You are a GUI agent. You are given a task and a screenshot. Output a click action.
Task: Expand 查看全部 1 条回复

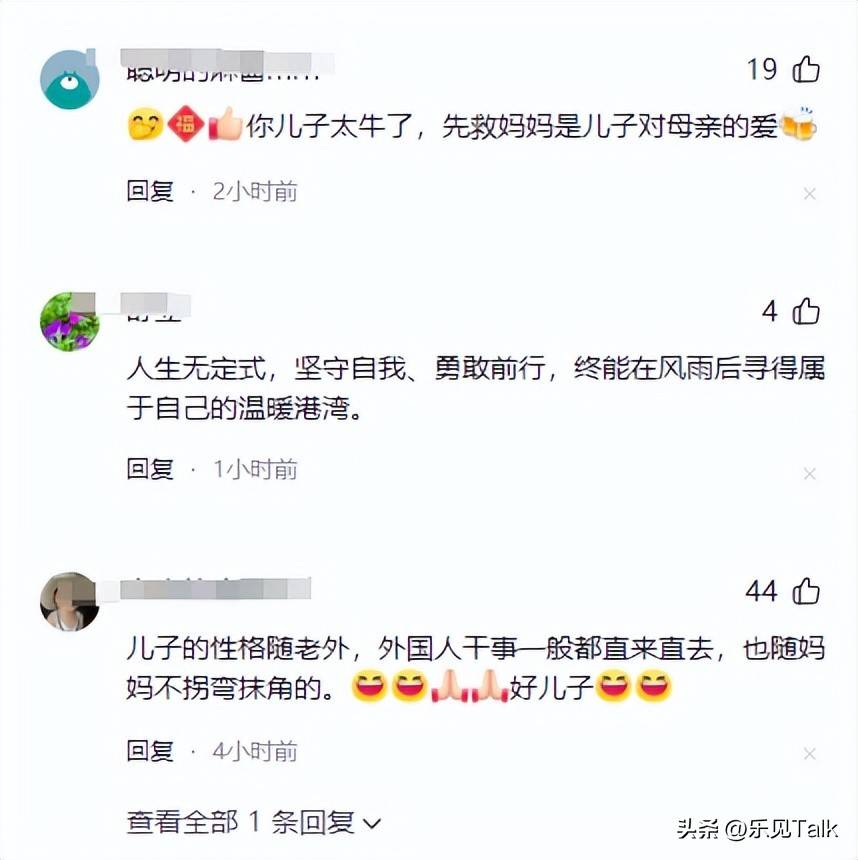pos(253,823)
